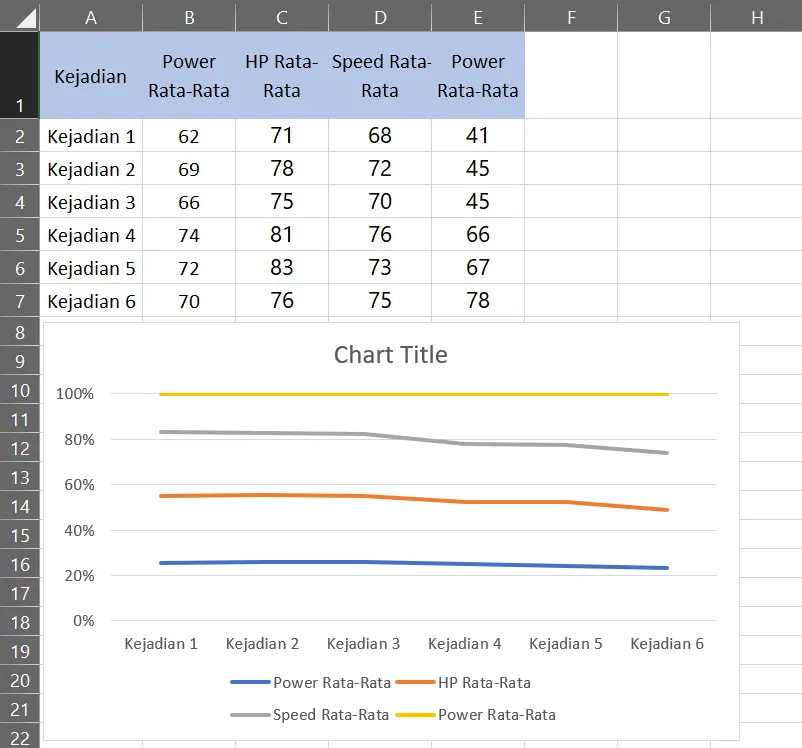Screen dimensions: 802x748
Task: Select row 5 header
Action: coord(19,234)
